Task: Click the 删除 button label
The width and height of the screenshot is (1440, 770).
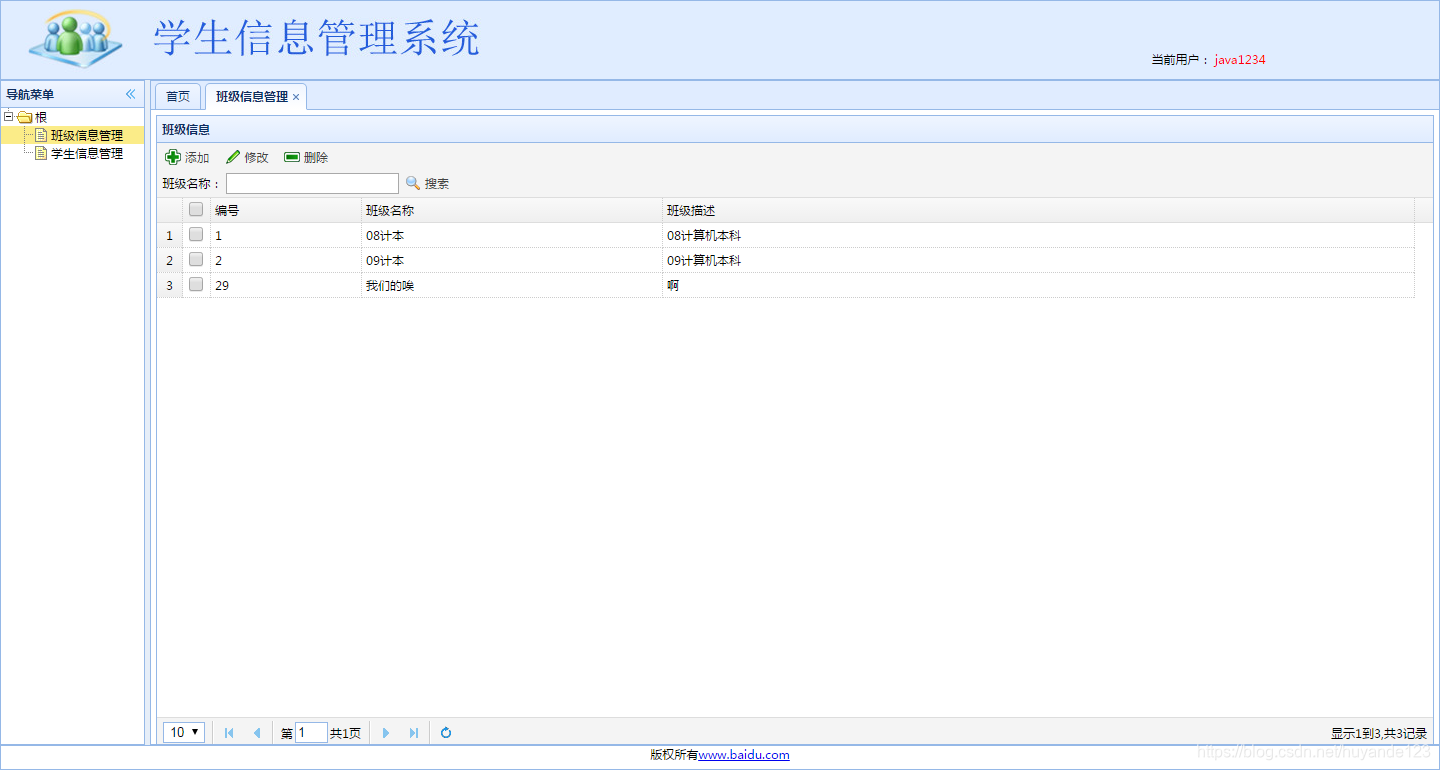Action: click(316, 158)
